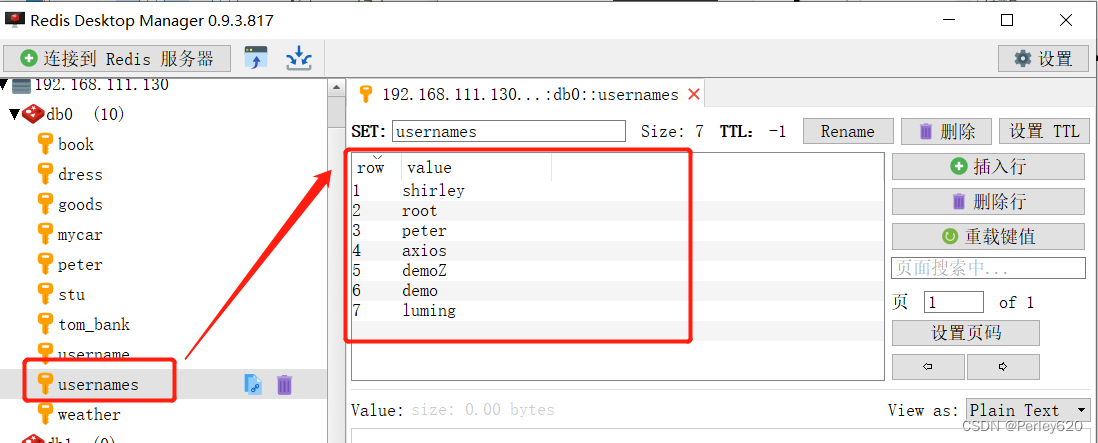Collapse the db0 database node
Screen dimensions: 1098x443
14,114
